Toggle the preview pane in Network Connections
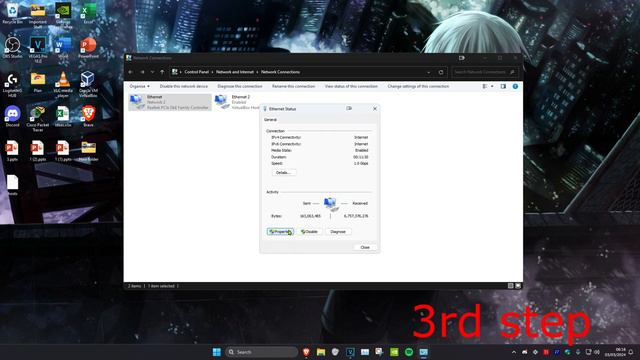 pyautogui.click(x=503, y=86)
